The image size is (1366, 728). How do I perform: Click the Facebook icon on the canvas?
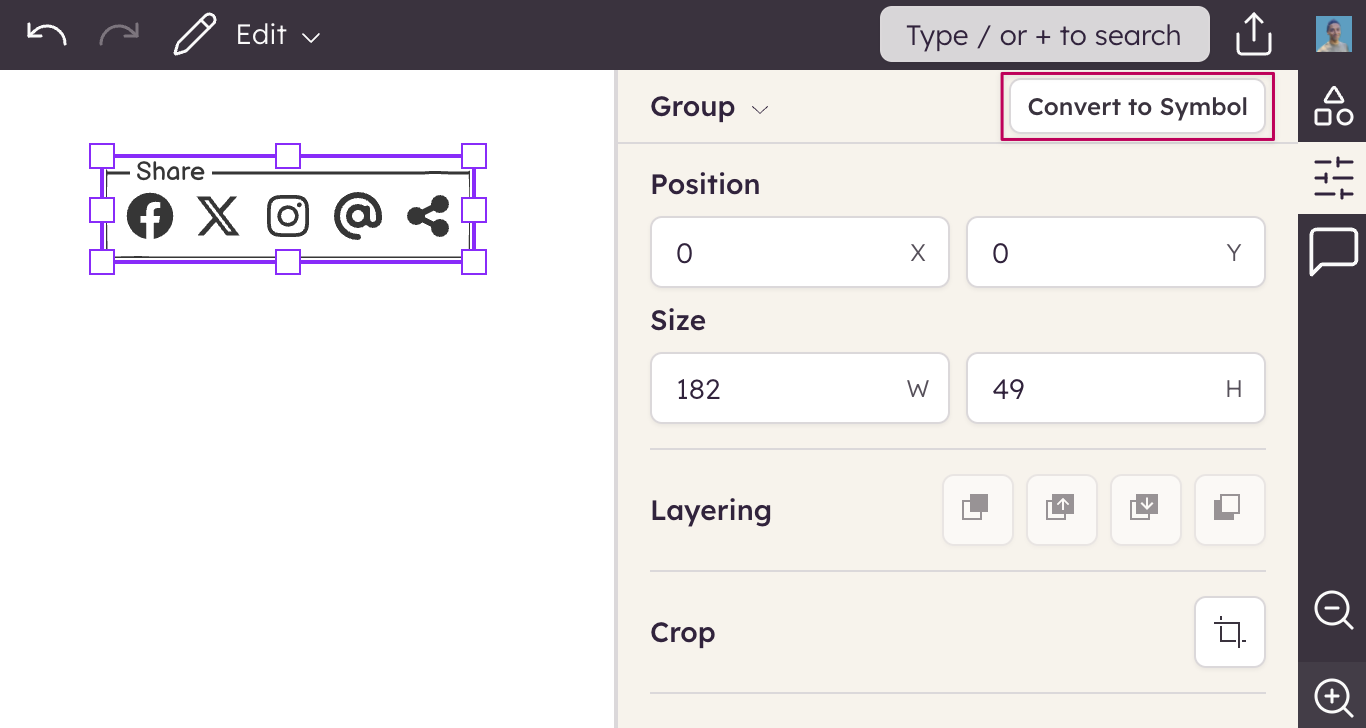coord(150,216)
